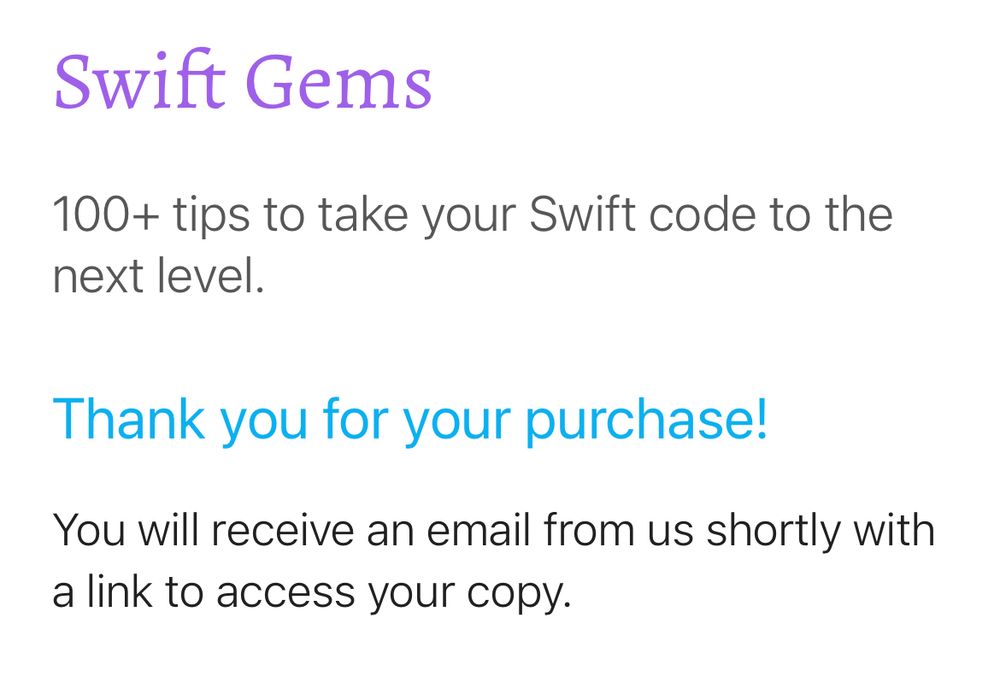This screenshot has width=1000, height=700.
Task: Open the Swift Gems title link
Action: [243, 81]
